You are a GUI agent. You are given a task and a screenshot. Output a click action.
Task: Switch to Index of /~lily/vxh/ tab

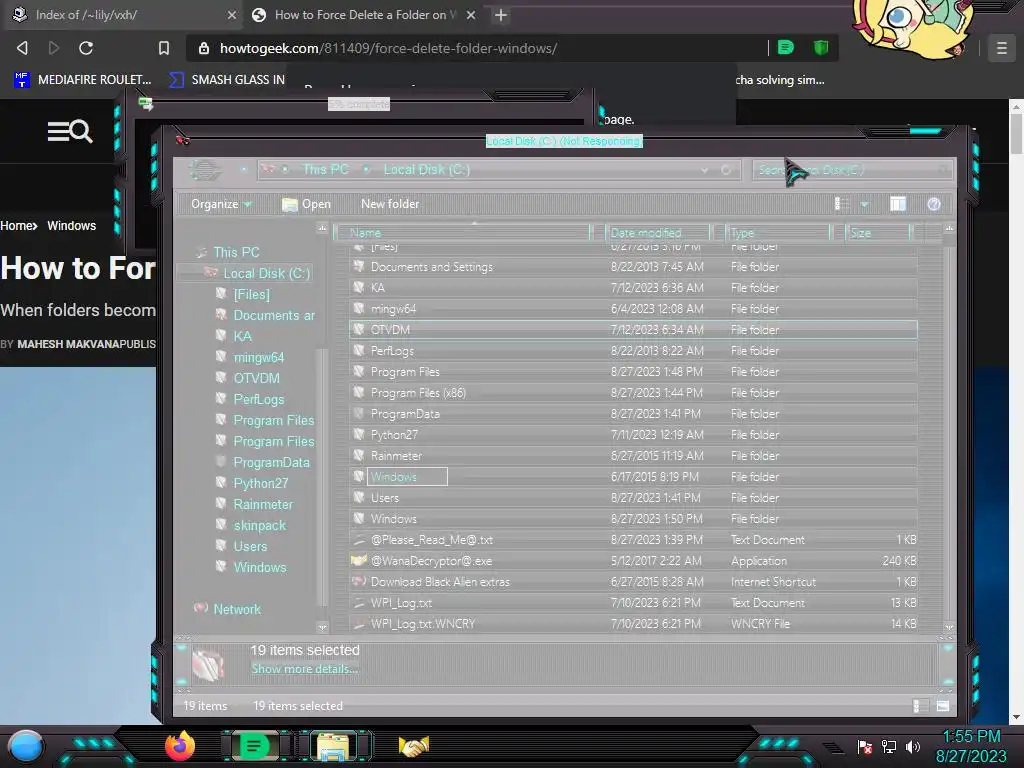(x=124, y=14)
